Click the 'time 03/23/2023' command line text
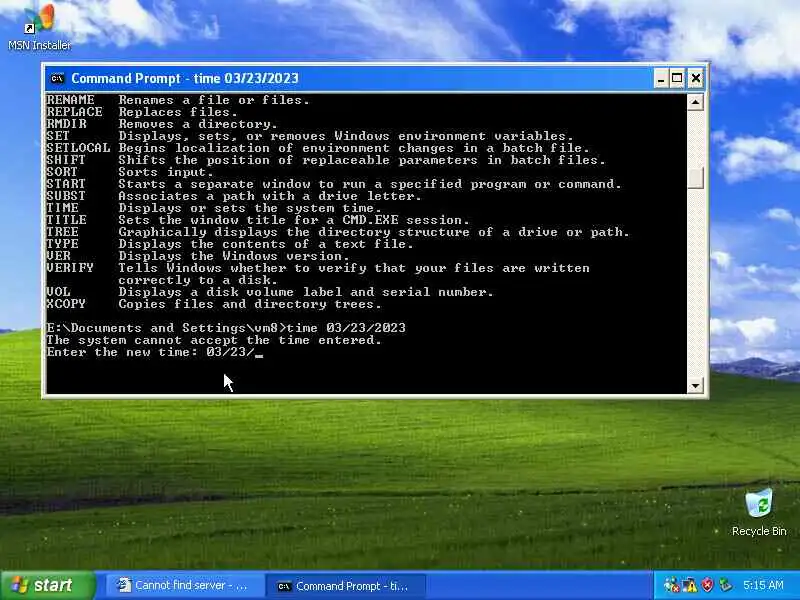The image size is (800, 600). coord(346,328)
